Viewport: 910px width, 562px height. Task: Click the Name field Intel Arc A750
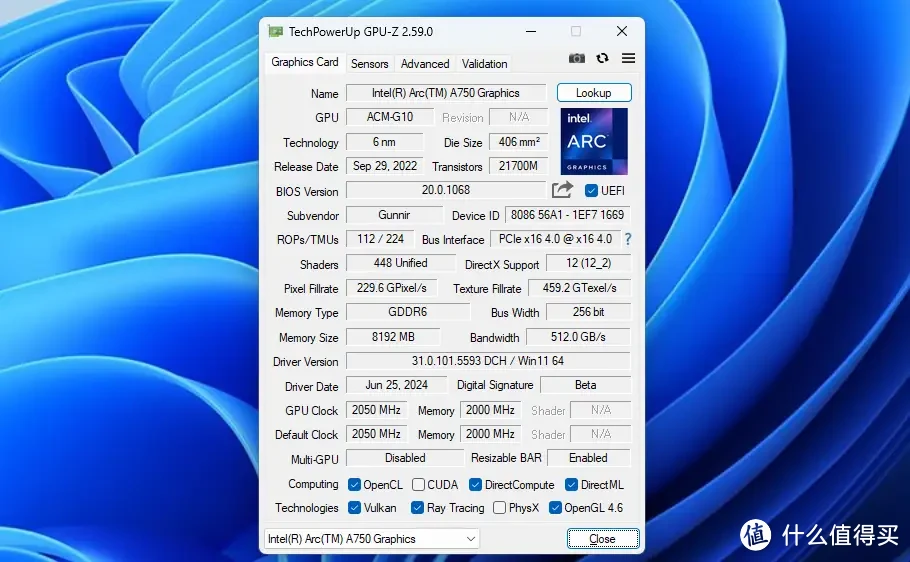click(x=446, y=93)
